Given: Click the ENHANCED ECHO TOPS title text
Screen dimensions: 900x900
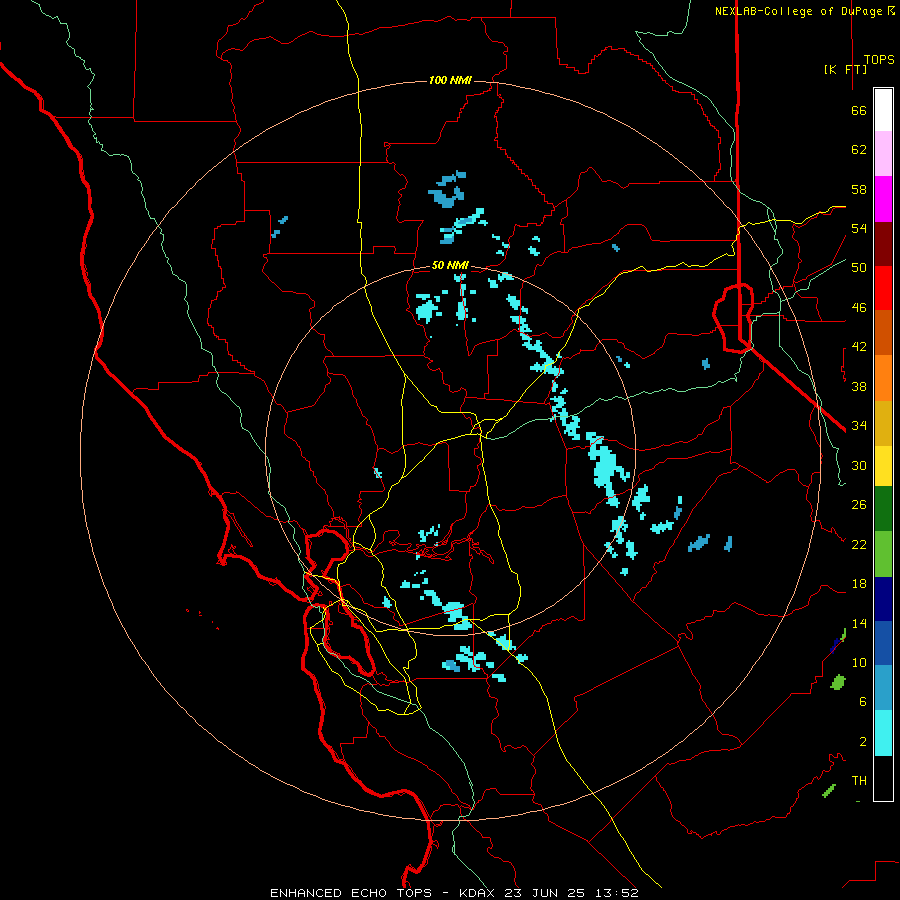Looking at the screenshot, I should pos(351,893).
